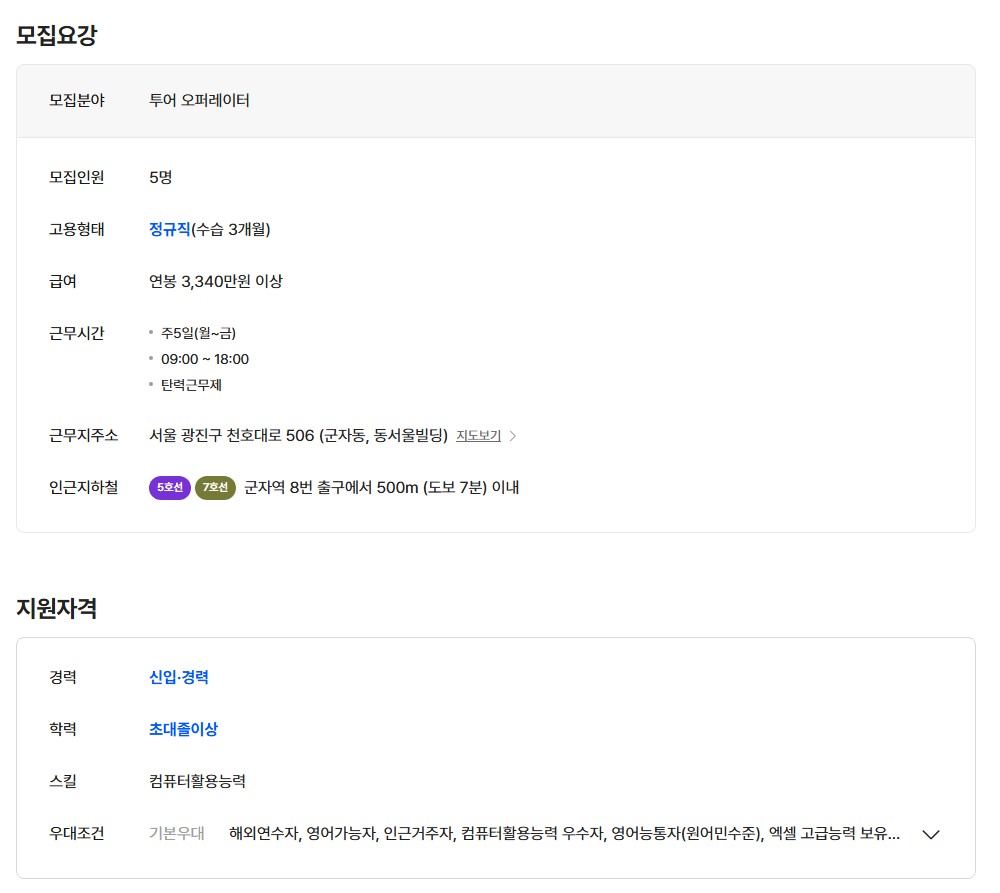The height and width of the screenshot is (893, 1000).
Task: Click the purple 5호선 subway badge
Action: point(169,488)
